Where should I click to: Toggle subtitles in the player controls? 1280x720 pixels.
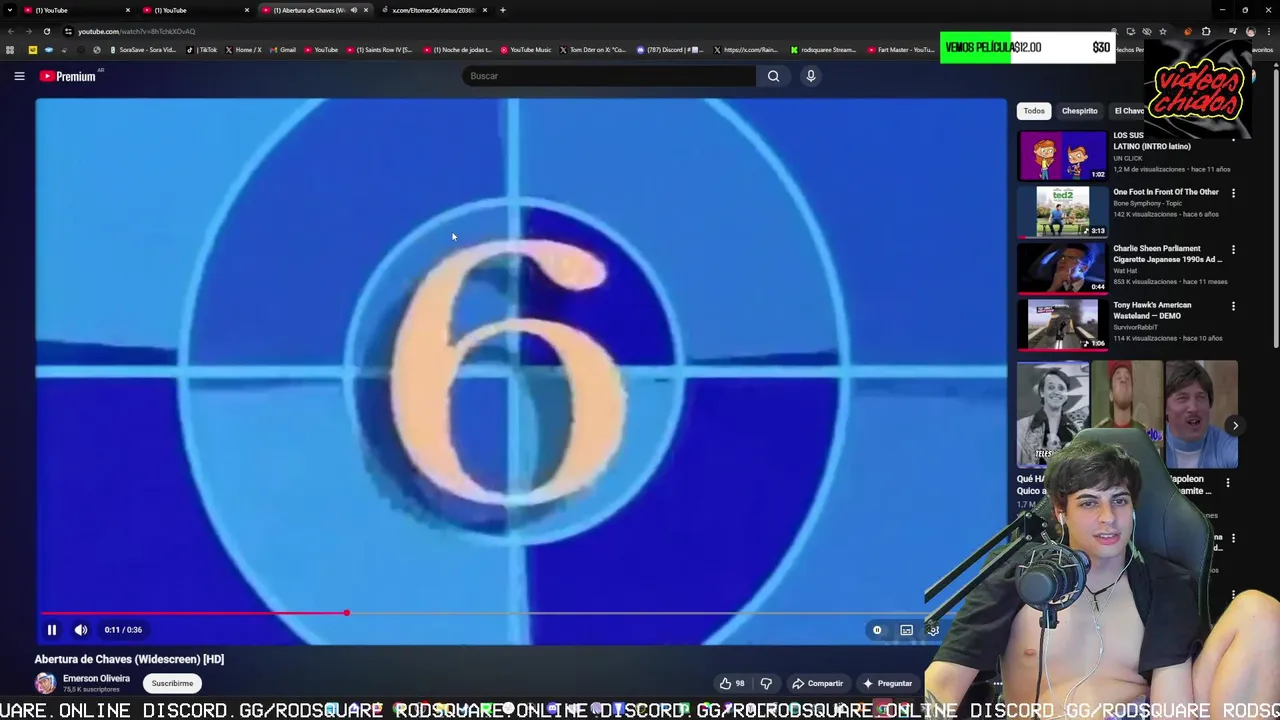point(906,630)
